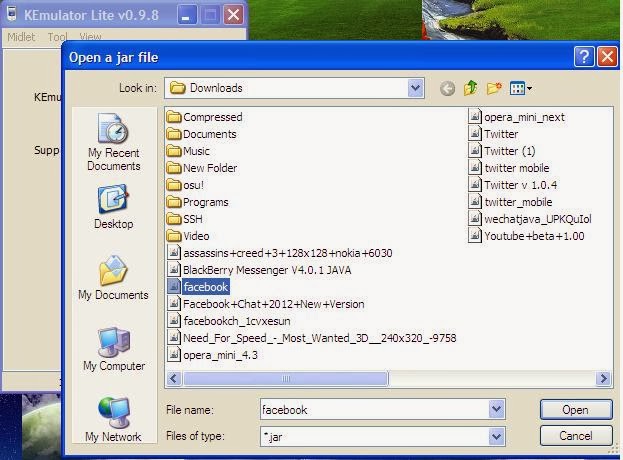Screen dimensions: 623x460
Task: Select the New Folder folder
Action: point(202,168)
